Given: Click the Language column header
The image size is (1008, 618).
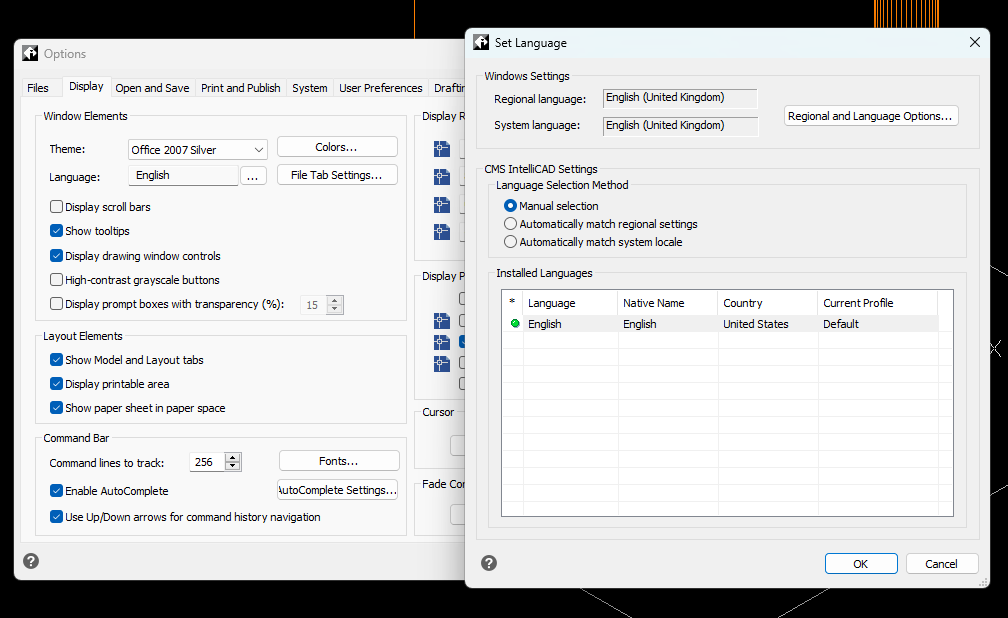Looking at the screenshot, I should [570, 303].
